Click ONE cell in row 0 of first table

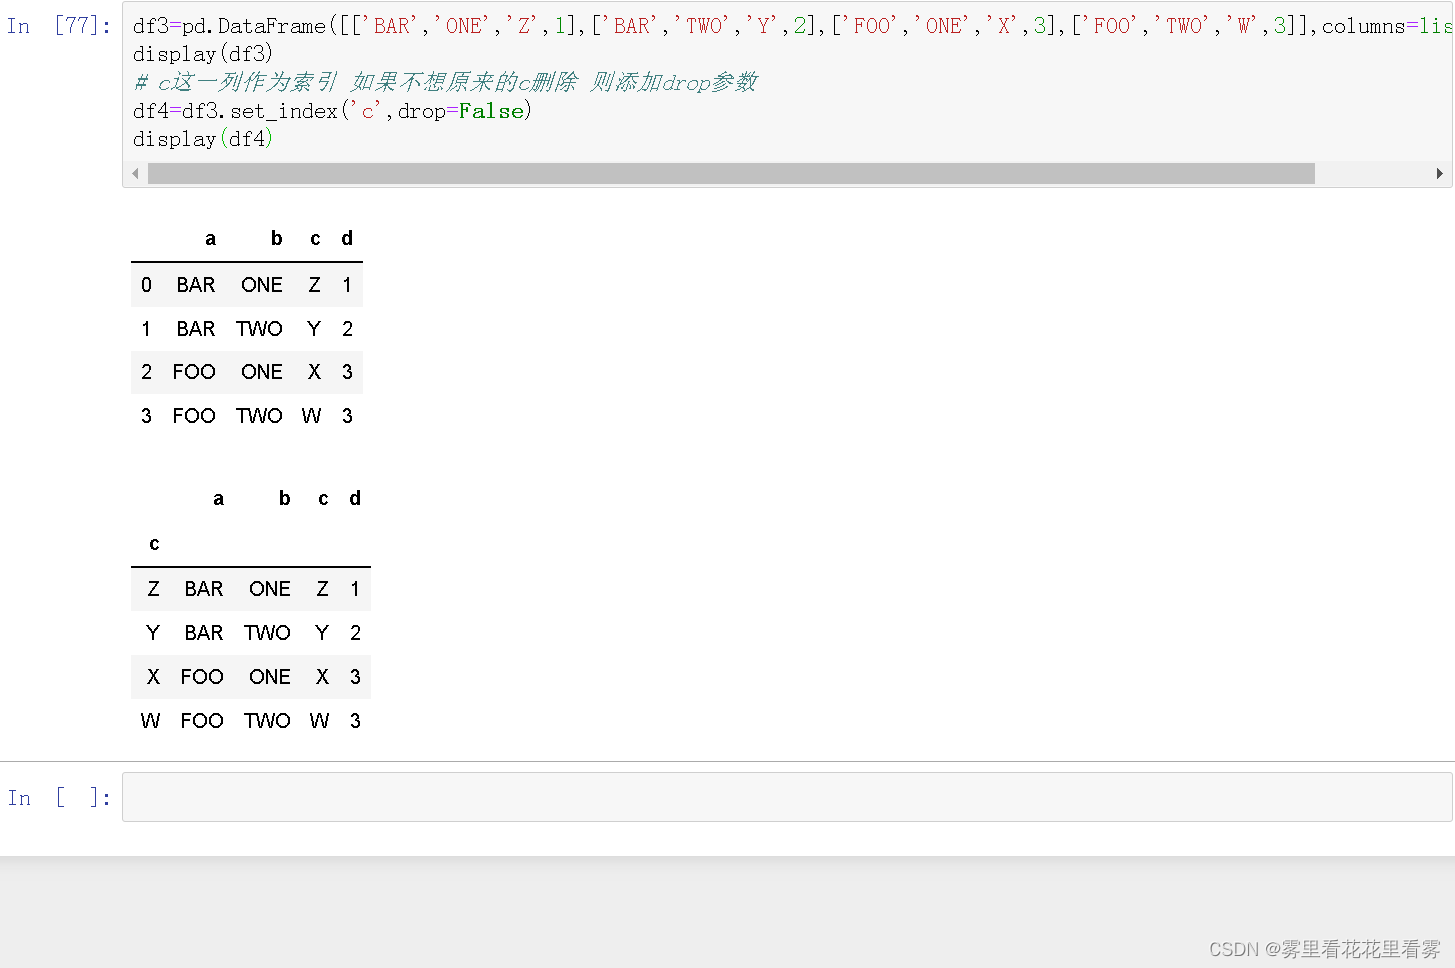pos(262,285)
